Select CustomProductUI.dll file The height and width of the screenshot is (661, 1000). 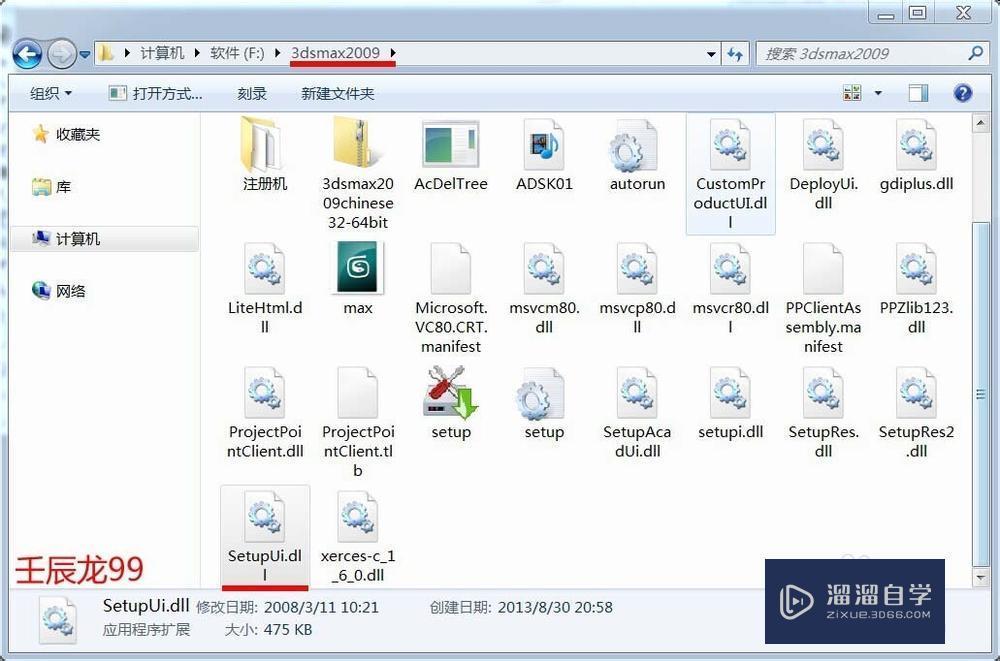point(730,174)
